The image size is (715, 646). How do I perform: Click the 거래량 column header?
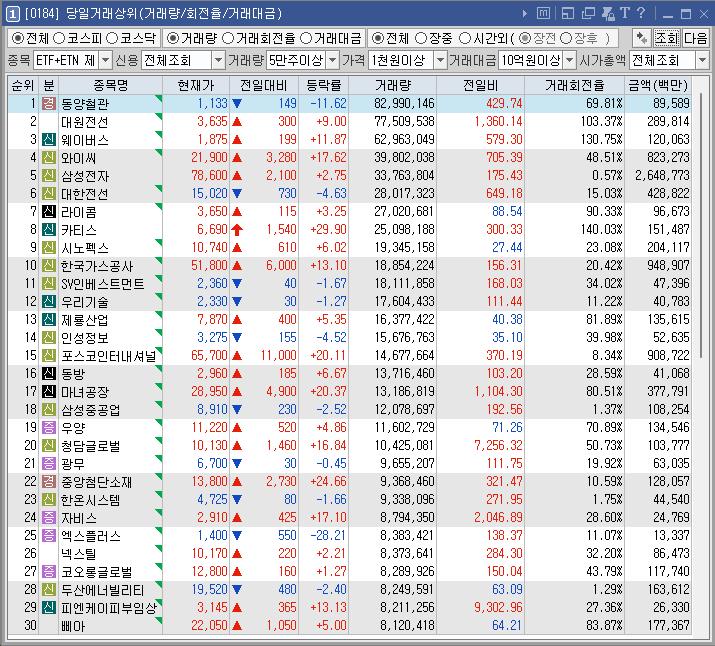click(x=393, y=85)
